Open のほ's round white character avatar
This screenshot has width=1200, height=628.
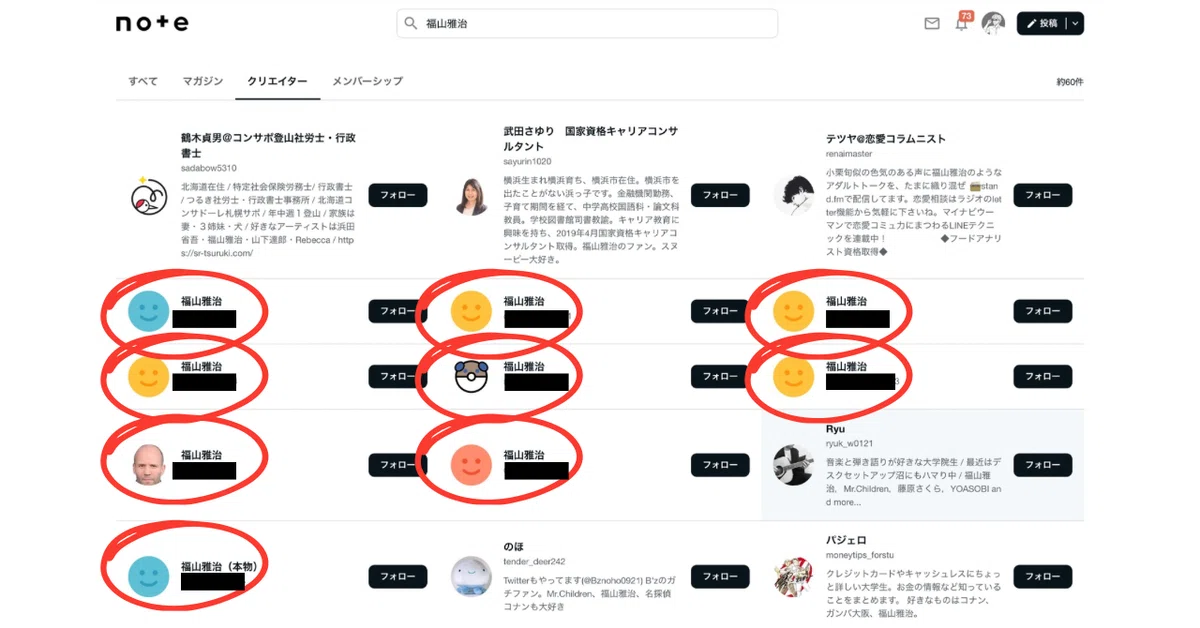tap(471, 577)
